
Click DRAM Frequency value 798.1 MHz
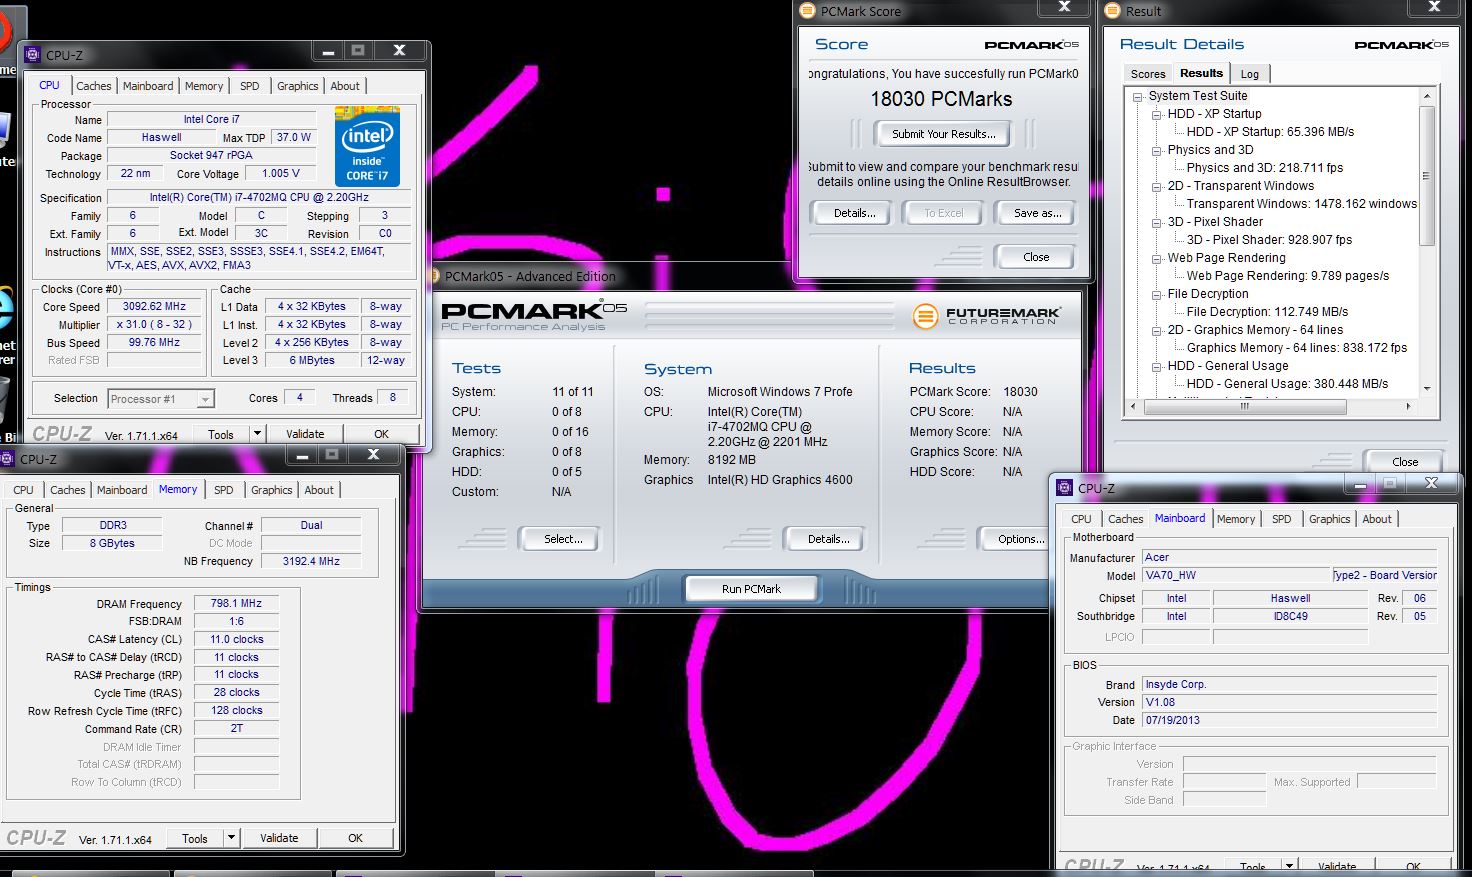(236, 604)
